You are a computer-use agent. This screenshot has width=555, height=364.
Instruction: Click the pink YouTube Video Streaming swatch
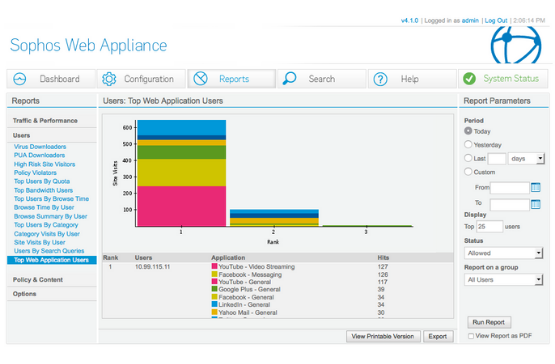click(x=214, y=266)
